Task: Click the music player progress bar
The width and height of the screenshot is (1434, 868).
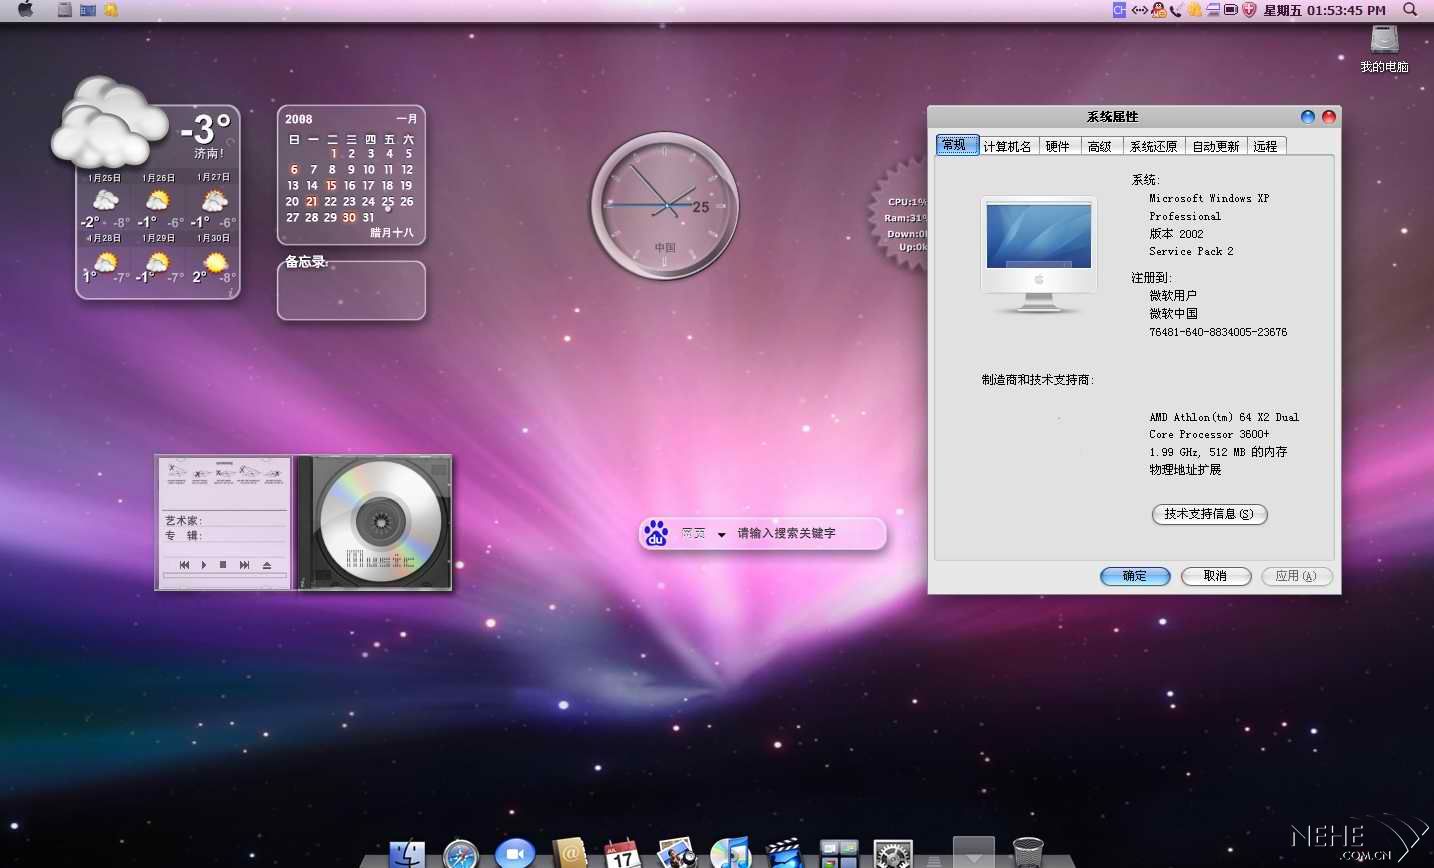Action: tap(225, 576)
